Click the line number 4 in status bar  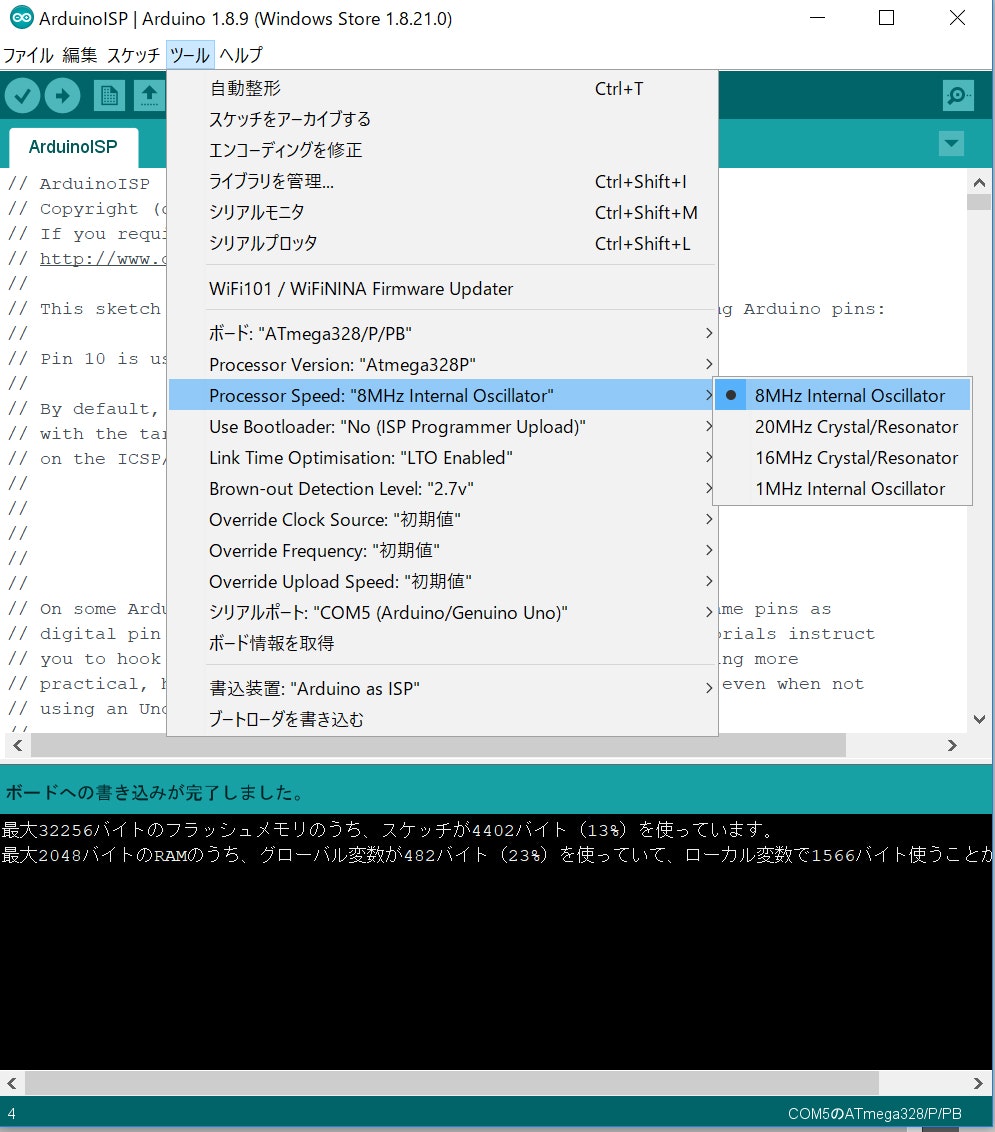pyautogui.click(x=12, y=1114)
